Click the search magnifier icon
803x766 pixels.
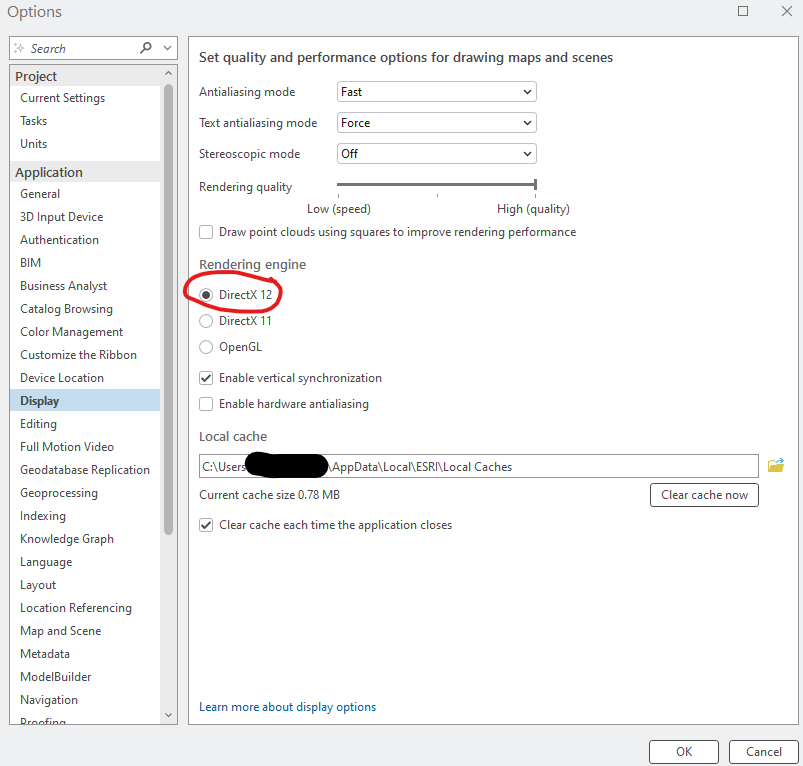(145, 47)
